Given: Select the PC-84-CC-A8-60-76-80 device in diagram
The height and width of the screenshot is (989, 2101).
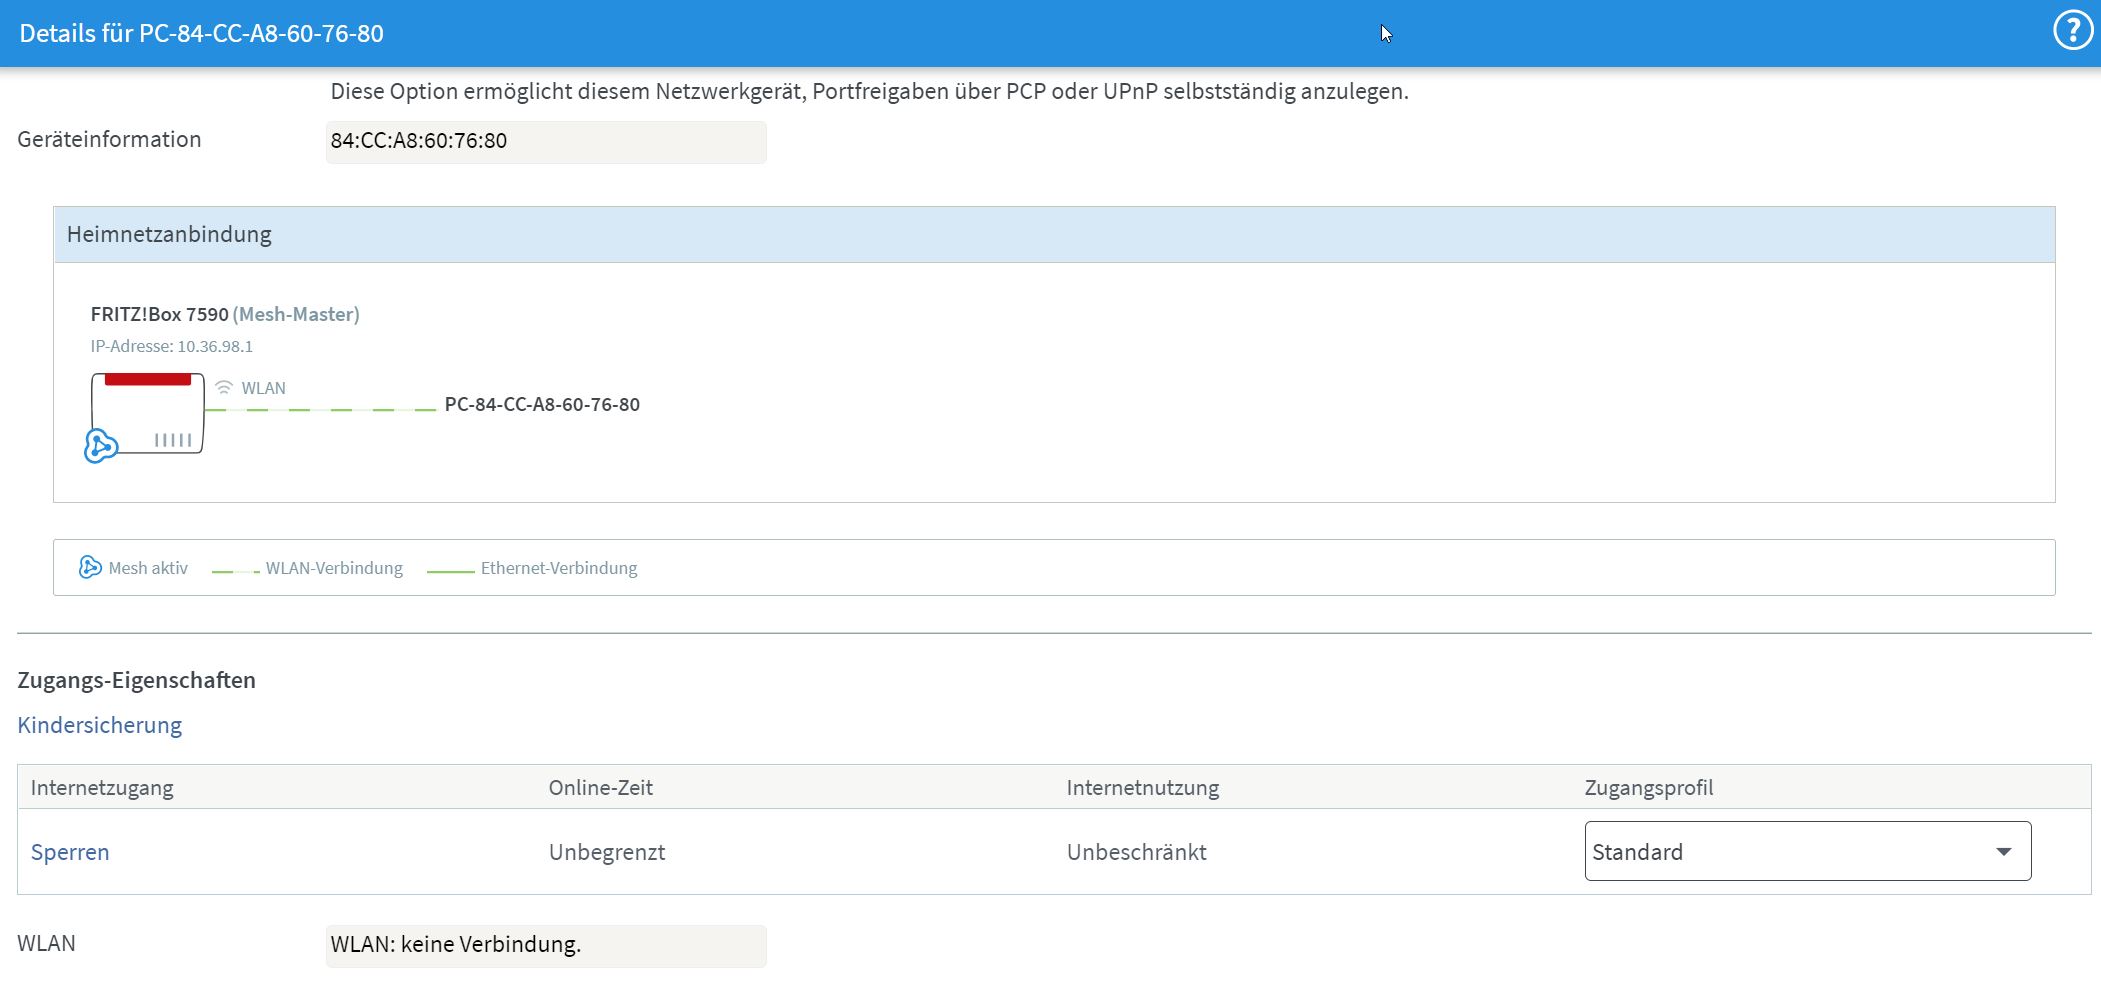Looking at the screenshot, I should [x=542, y=405].
